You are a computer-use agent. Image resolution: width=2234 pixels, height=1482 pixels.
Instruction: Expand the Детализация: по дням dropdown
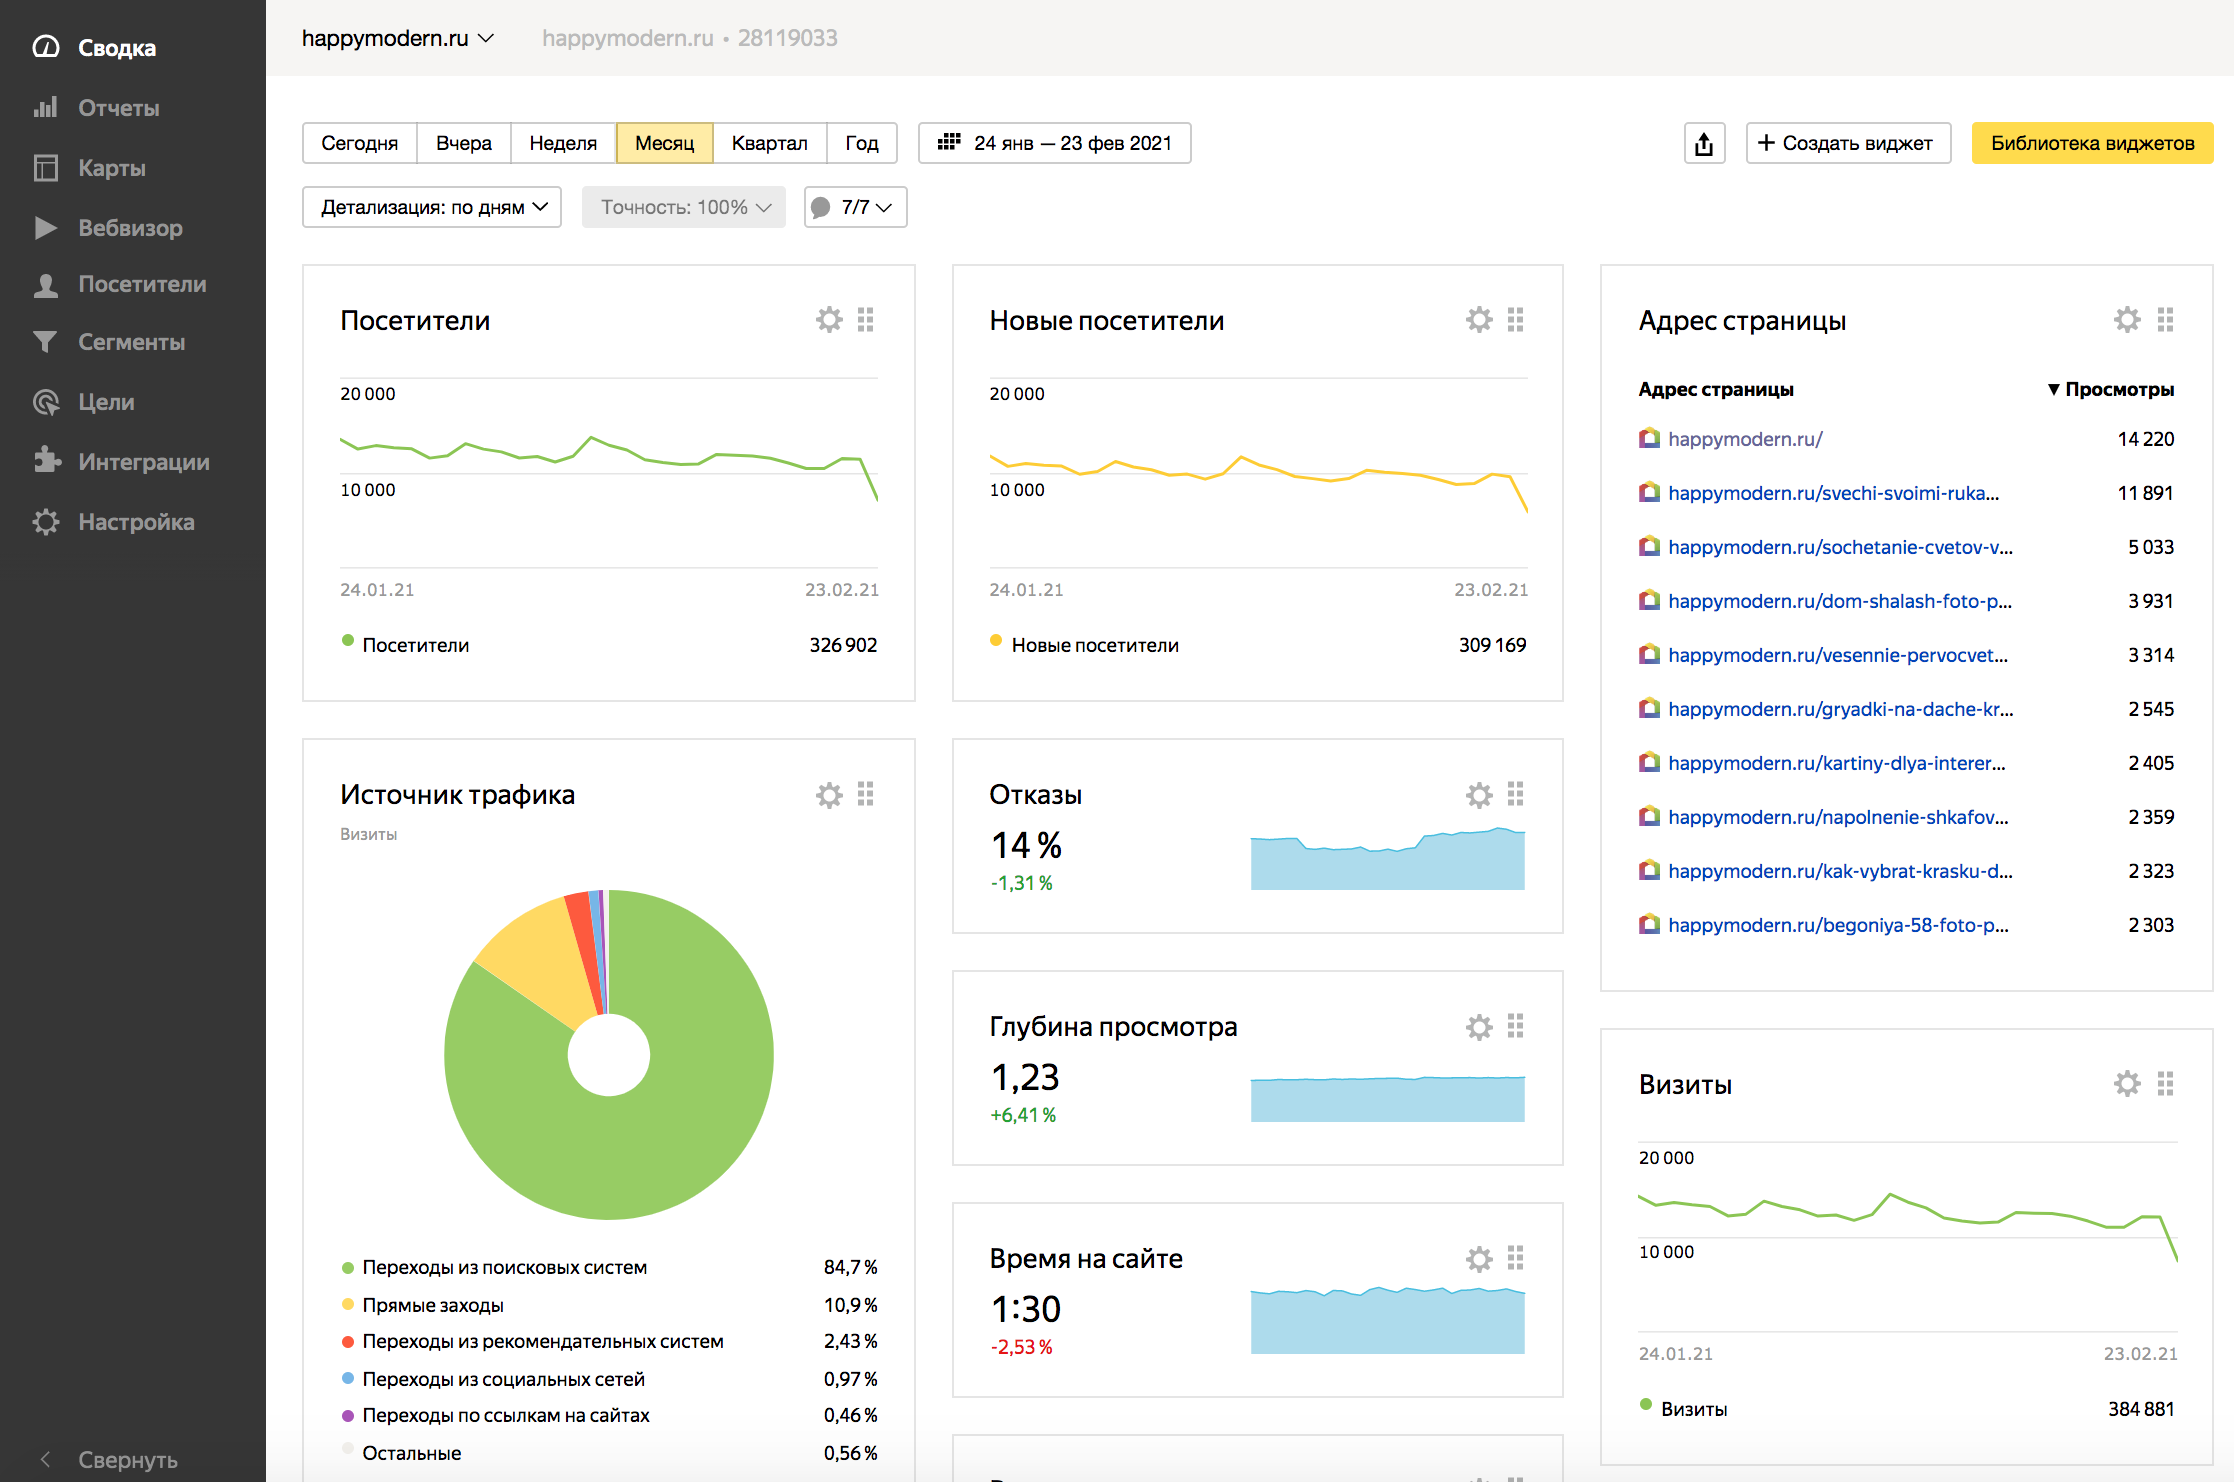[x=432, y=208]
